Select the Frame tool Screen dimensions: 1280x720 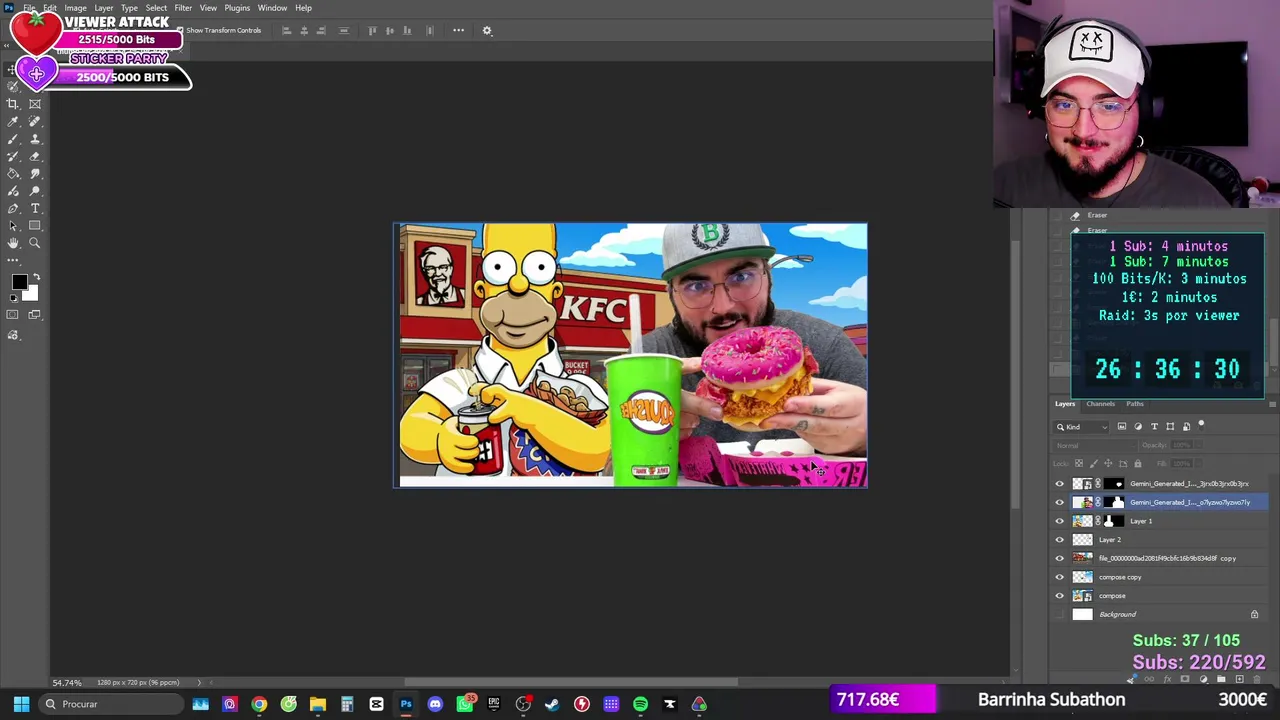35,104
